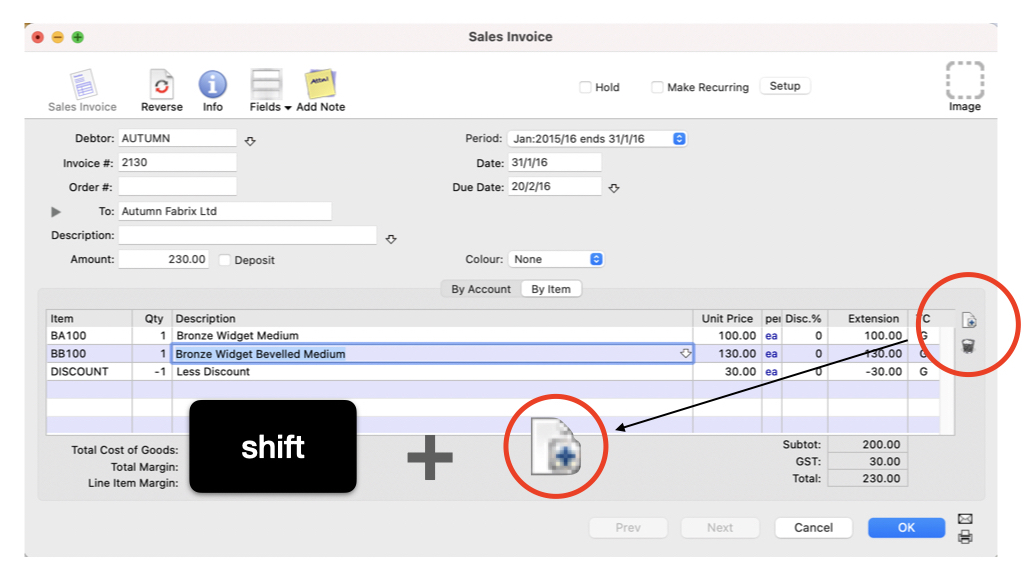1034x585 pixels.
Task: Open the Colour dropdown
Action: [x=555, y=259]
